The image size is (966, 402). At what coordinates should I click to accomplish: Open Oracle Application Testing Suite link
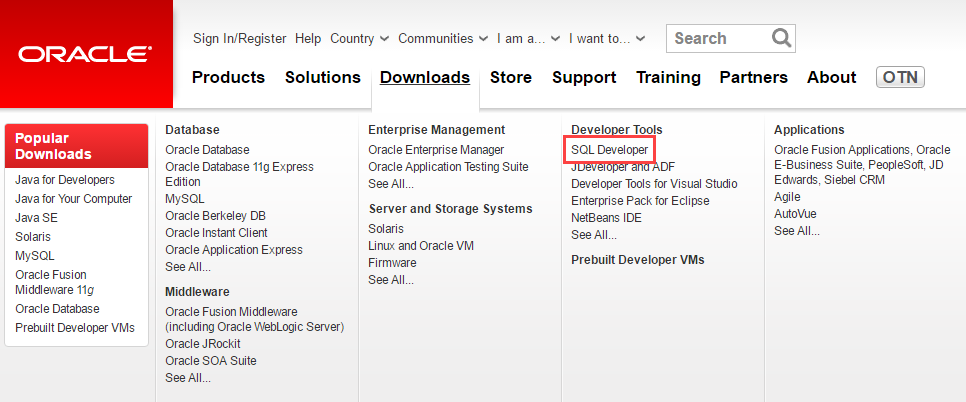click(448, 167)
